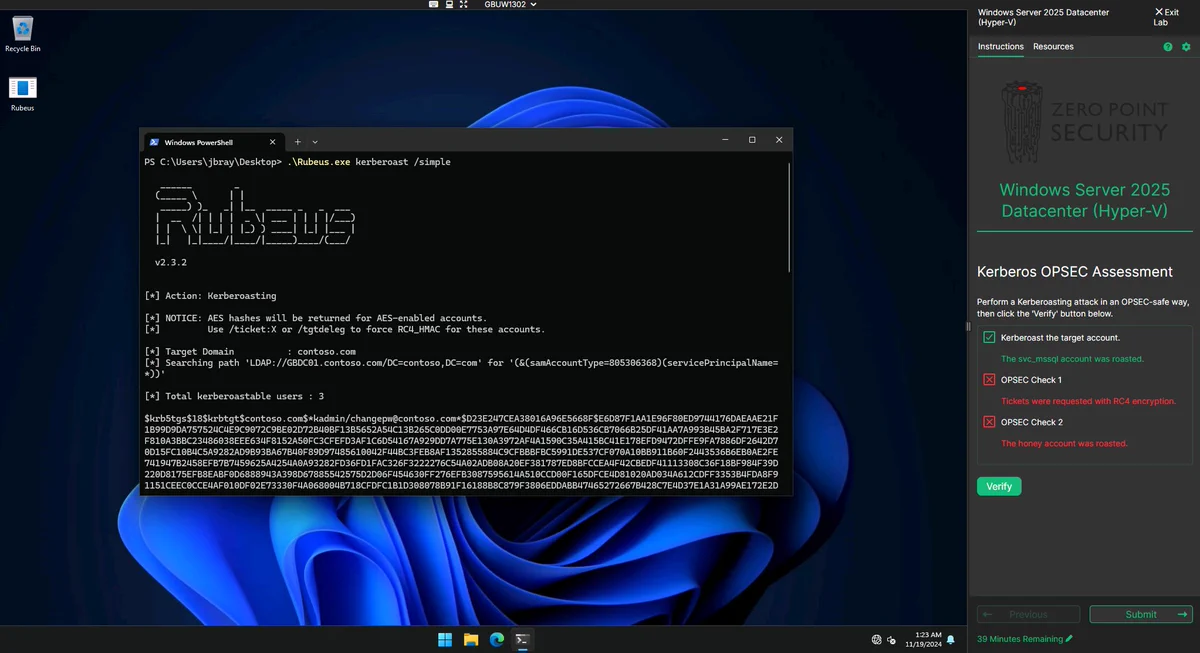The width and height of the screenshot is (1200, 653).
Task: Select the Rubeus desktop shortcut
Action: point(22,93)
